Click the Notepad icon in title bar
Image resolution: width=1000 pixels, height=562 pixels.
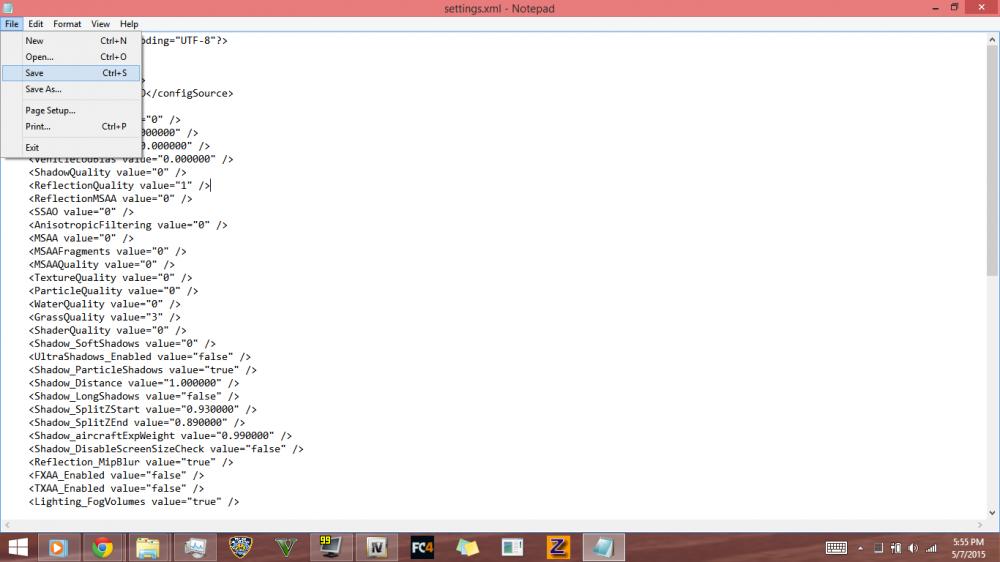pyautogui.click(x=8, y=8)
